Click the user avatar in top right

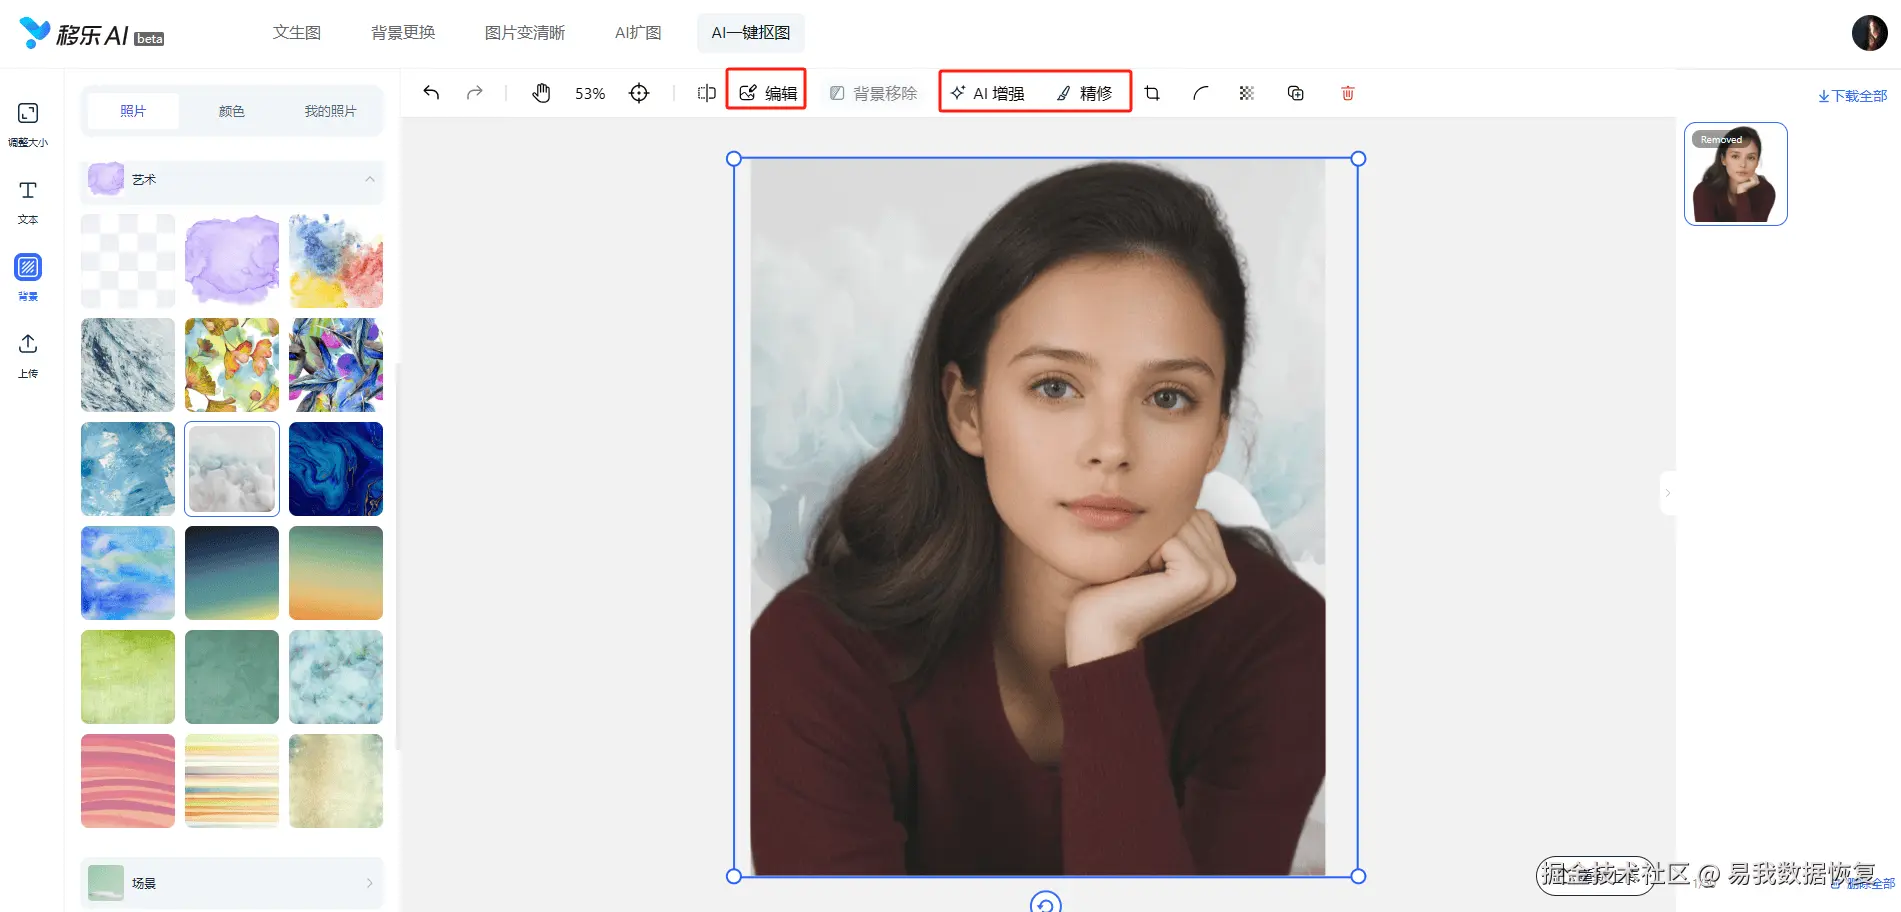[x=1869, y=33]
